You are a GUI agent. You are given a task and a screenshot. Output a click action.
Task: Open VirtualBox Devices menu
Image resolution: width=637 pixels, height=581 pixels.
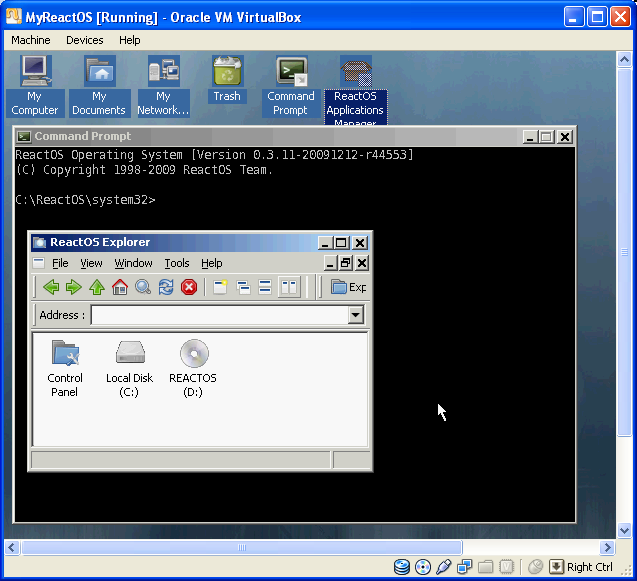click(84, 40)
